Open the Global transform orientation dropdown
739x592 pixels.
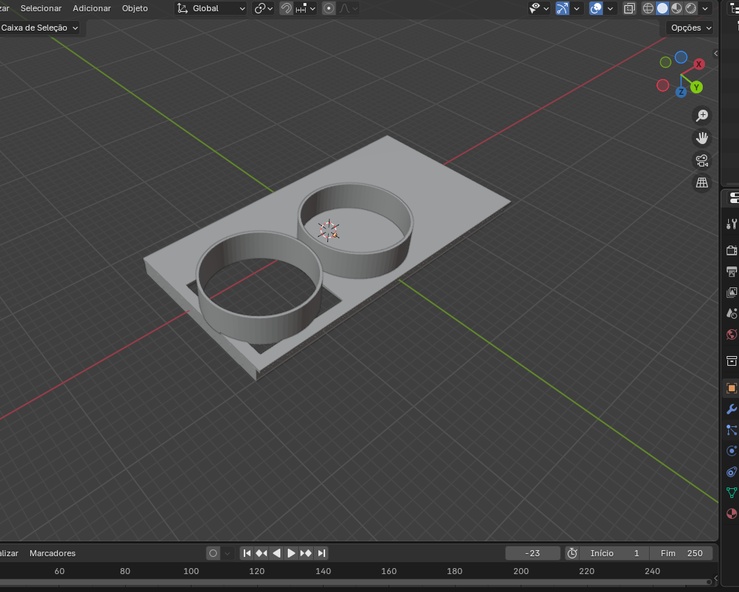[211, 8]
